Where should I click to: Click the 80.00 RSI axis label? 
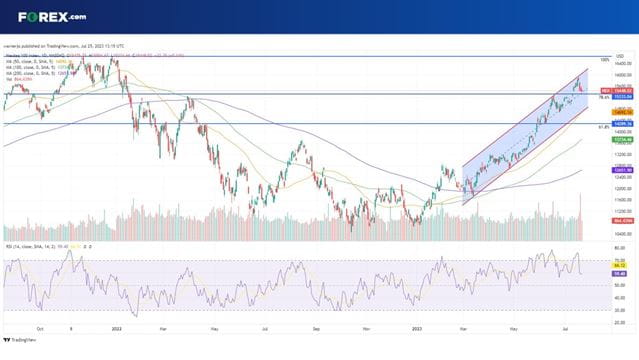point(619,248)
